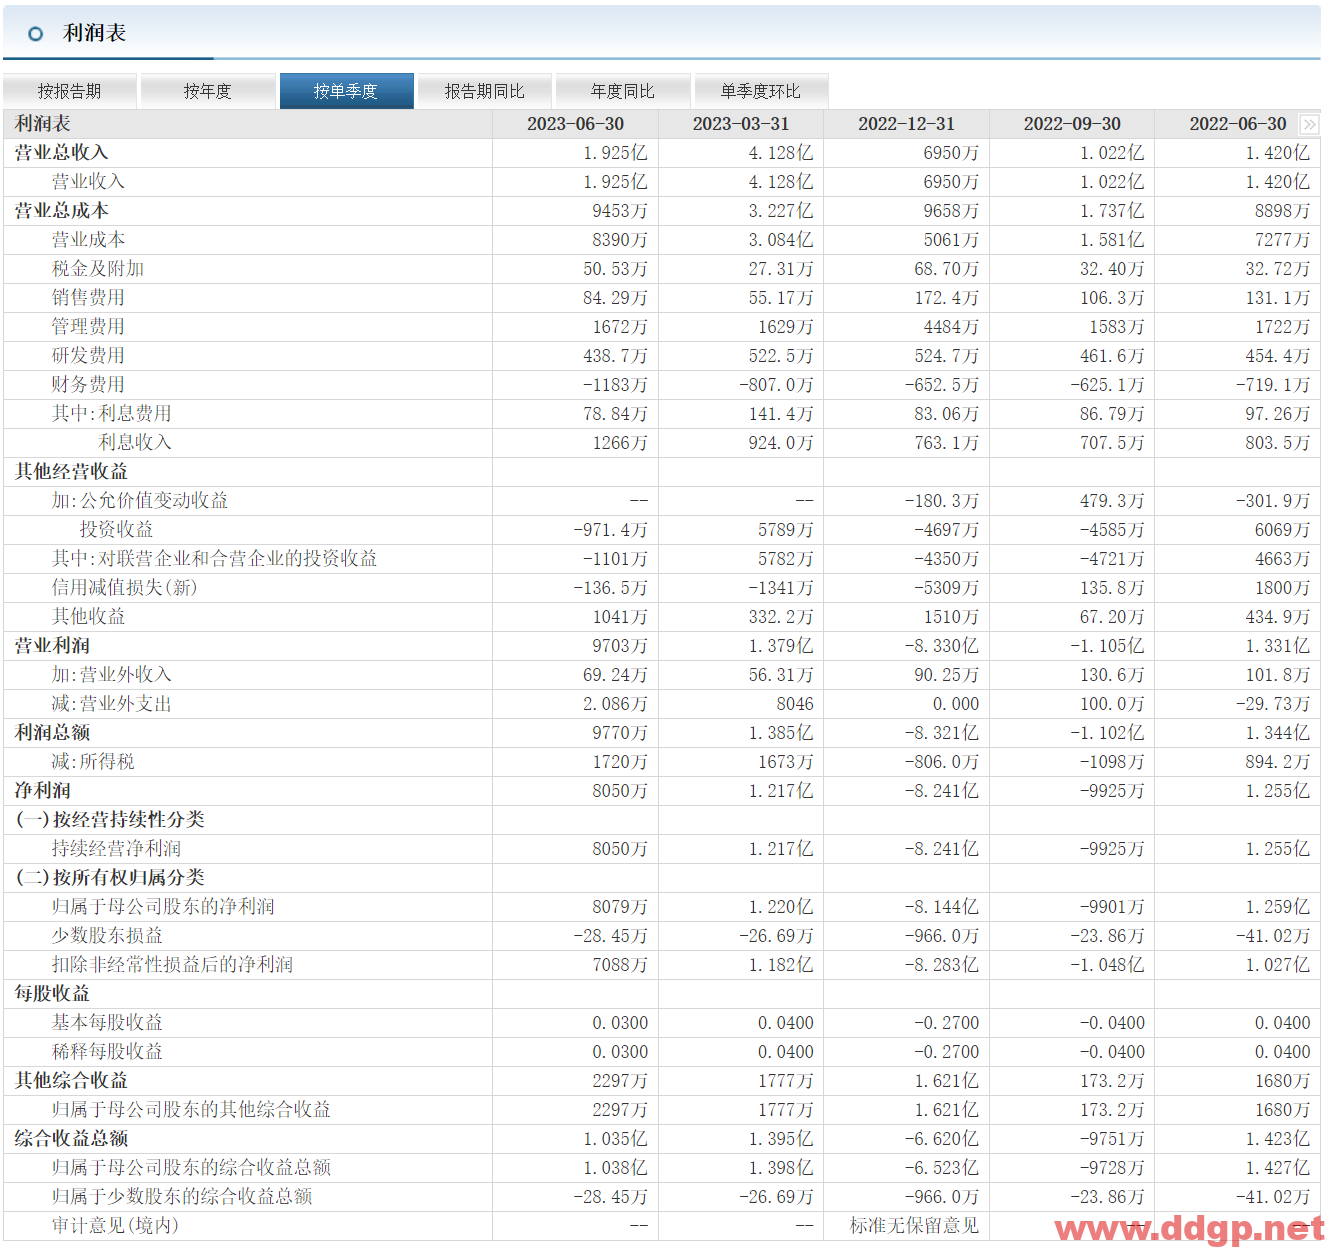Click the 每股收益 section heading
1325x1247 pixels.
(x=52, y=994)
